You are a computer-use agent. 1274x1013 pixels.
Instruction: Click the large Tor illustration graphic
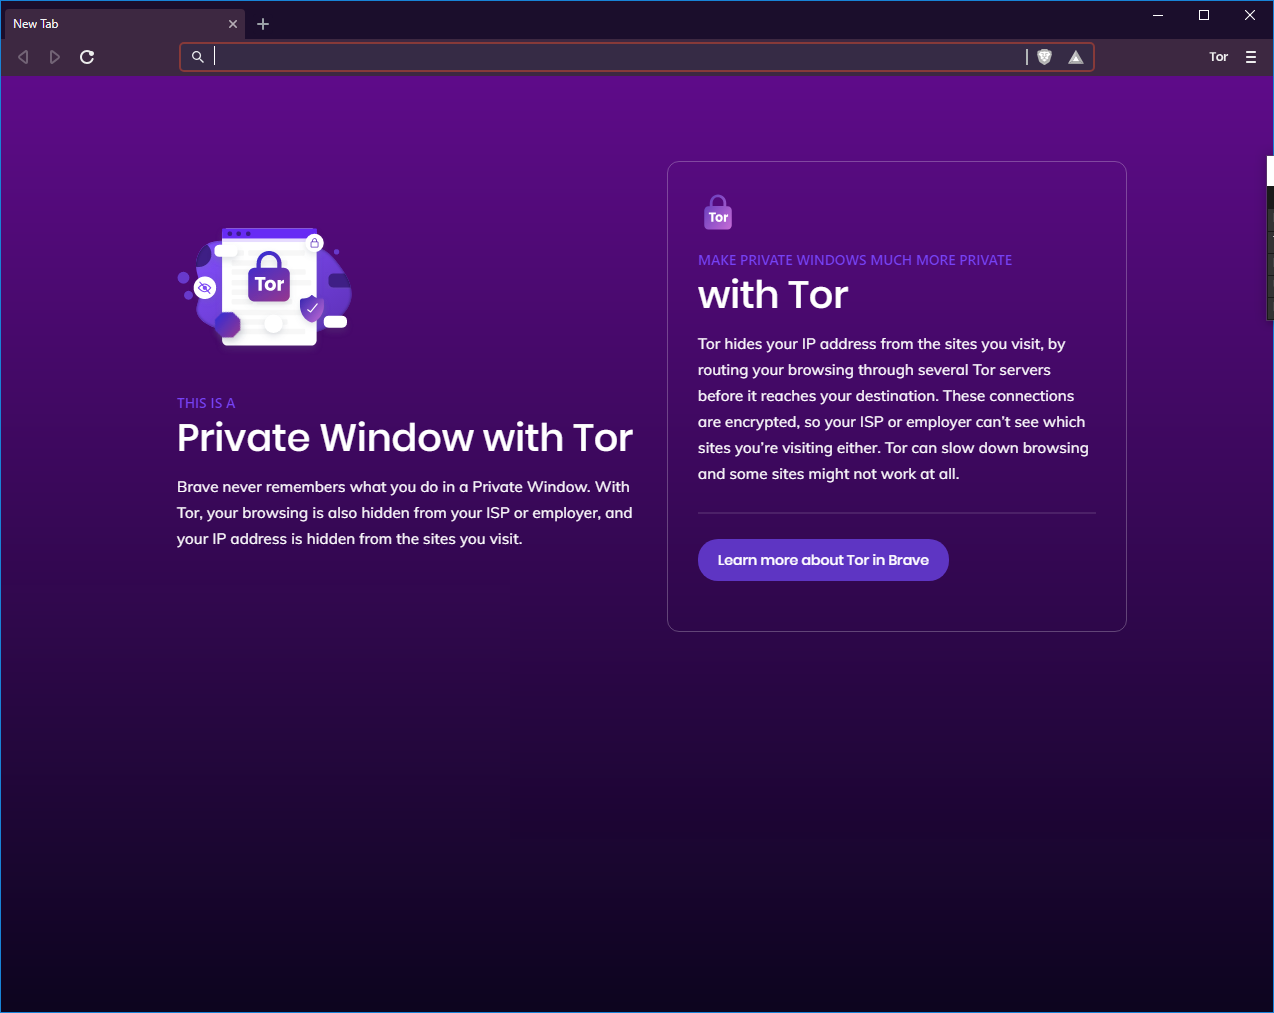click(265, 287)
